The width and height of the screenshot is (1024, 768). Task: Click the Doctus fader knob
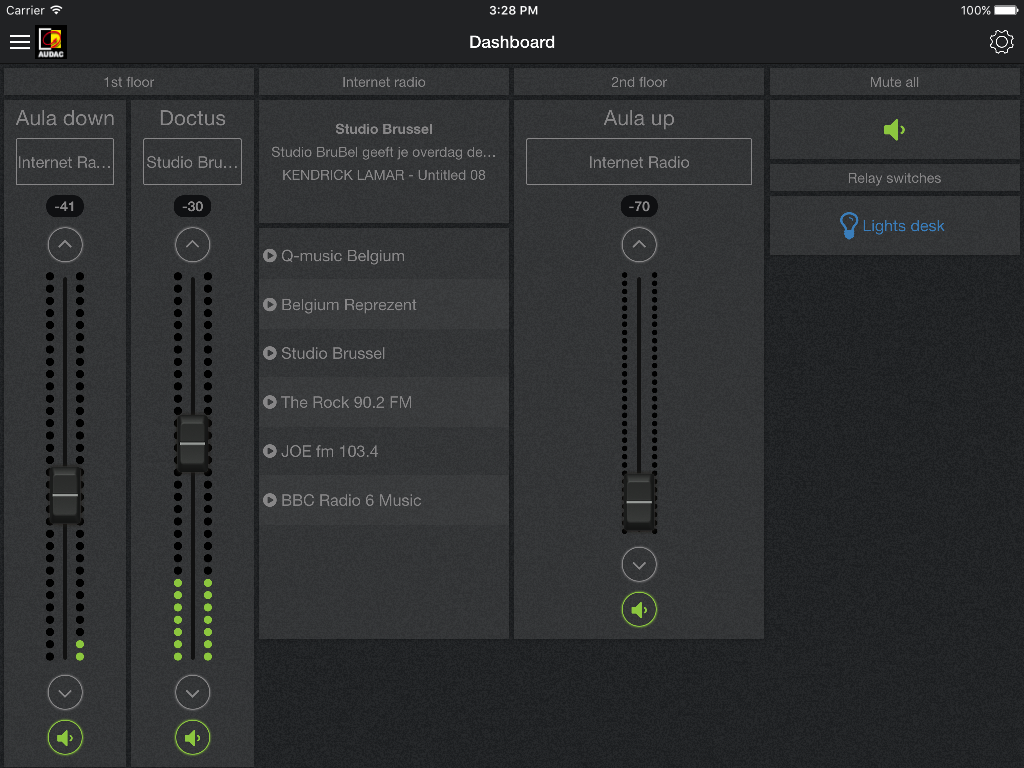(x=193, y=443)
